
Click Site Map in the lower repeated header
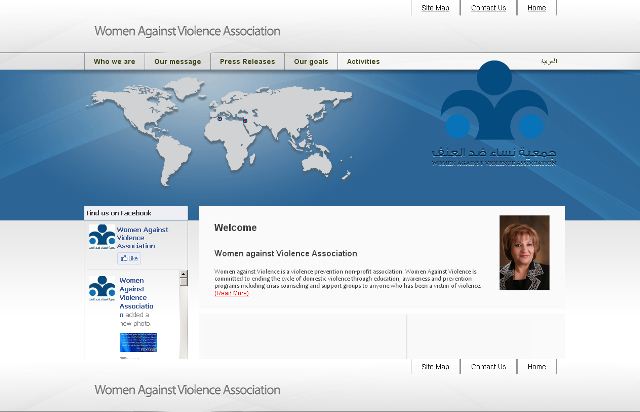tap(436, 367)
